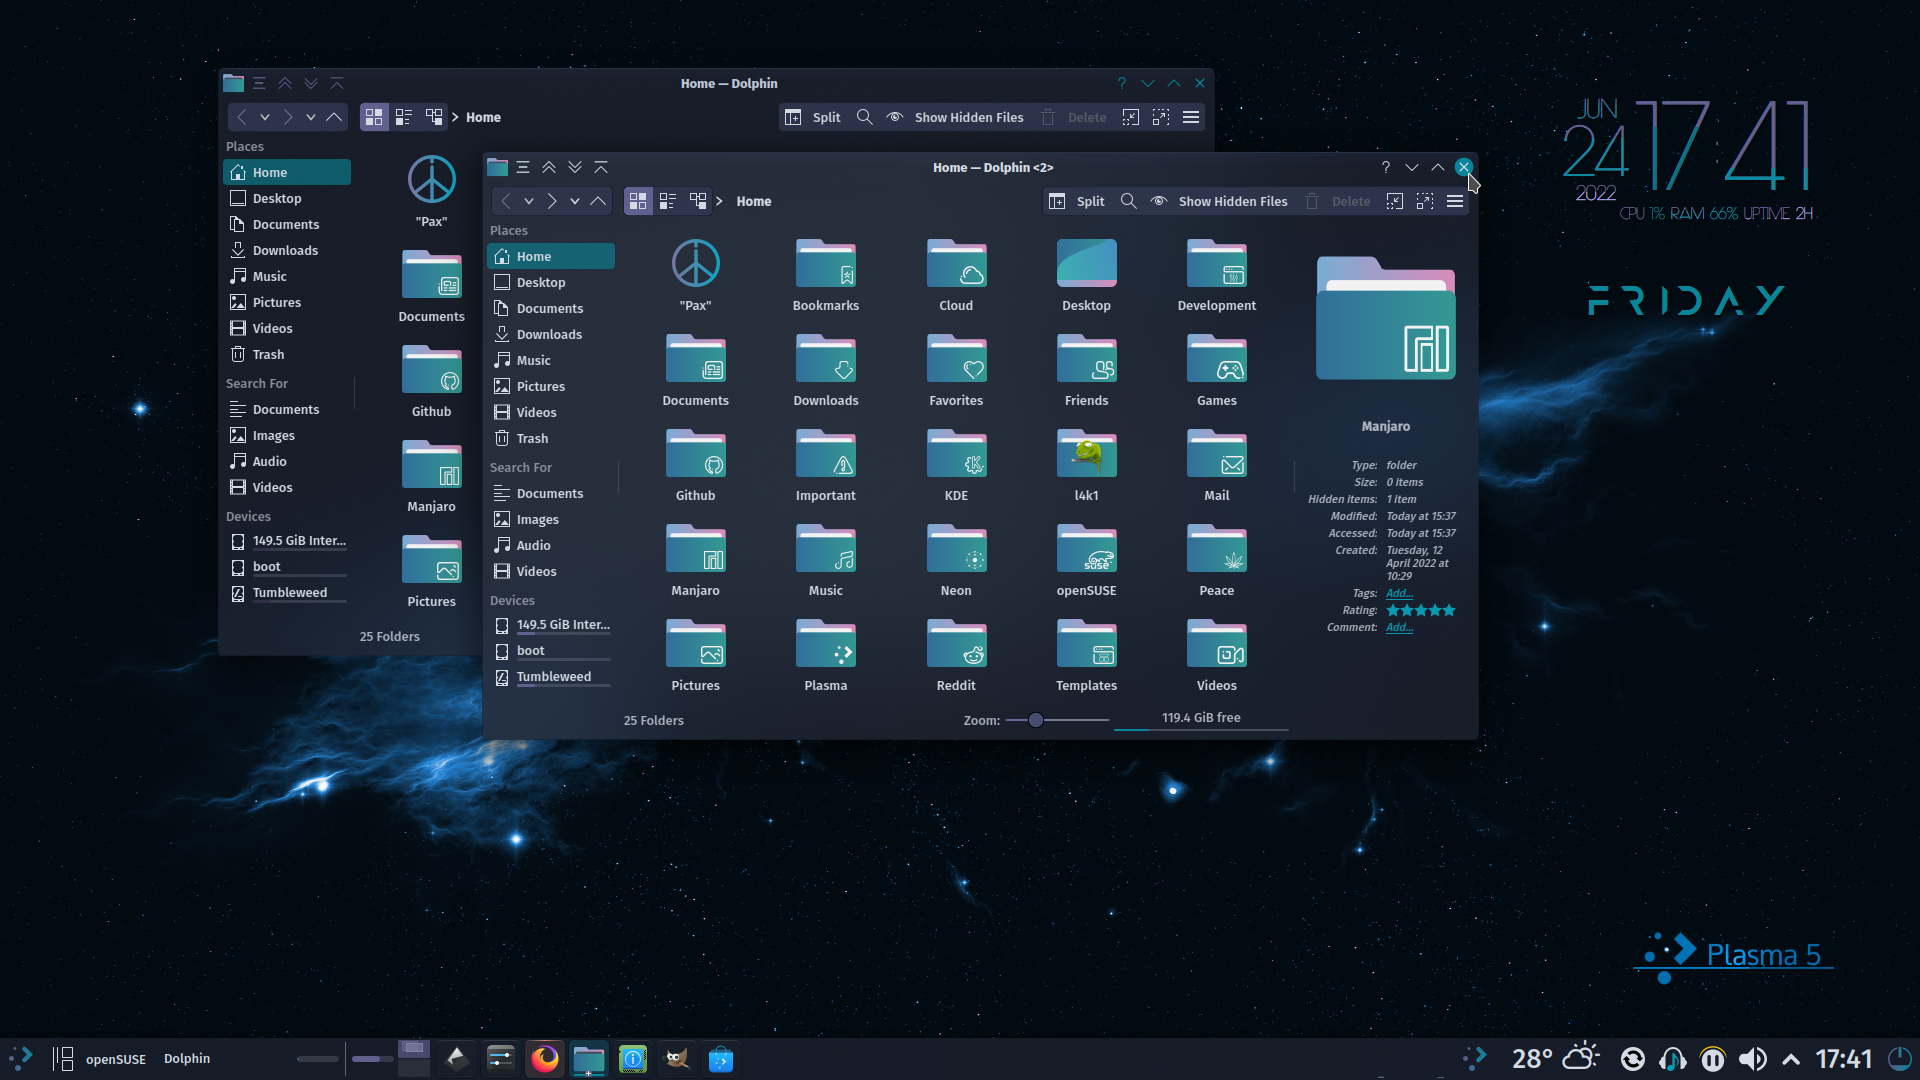The image size is (1920, 1080).
Task: Expand breadcrumb chevron before Home in Dolphin <2>
Action: pyautogui.click(x=719, y=201)
